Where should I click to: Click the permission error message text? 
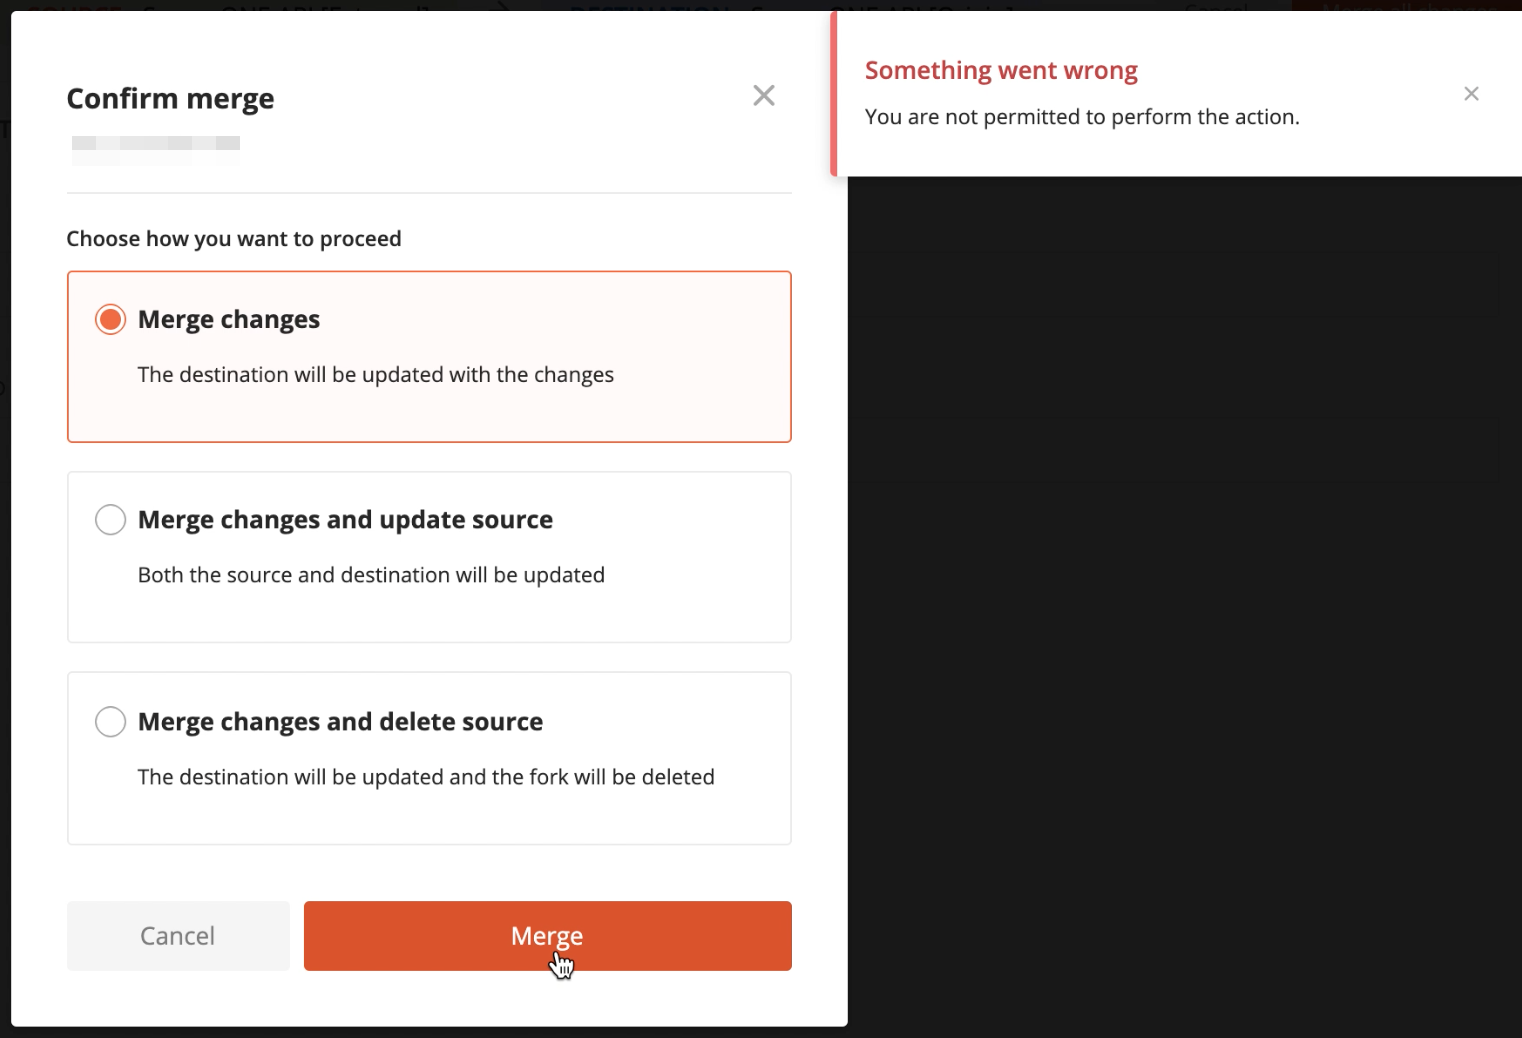click(x=1082, y=116)
